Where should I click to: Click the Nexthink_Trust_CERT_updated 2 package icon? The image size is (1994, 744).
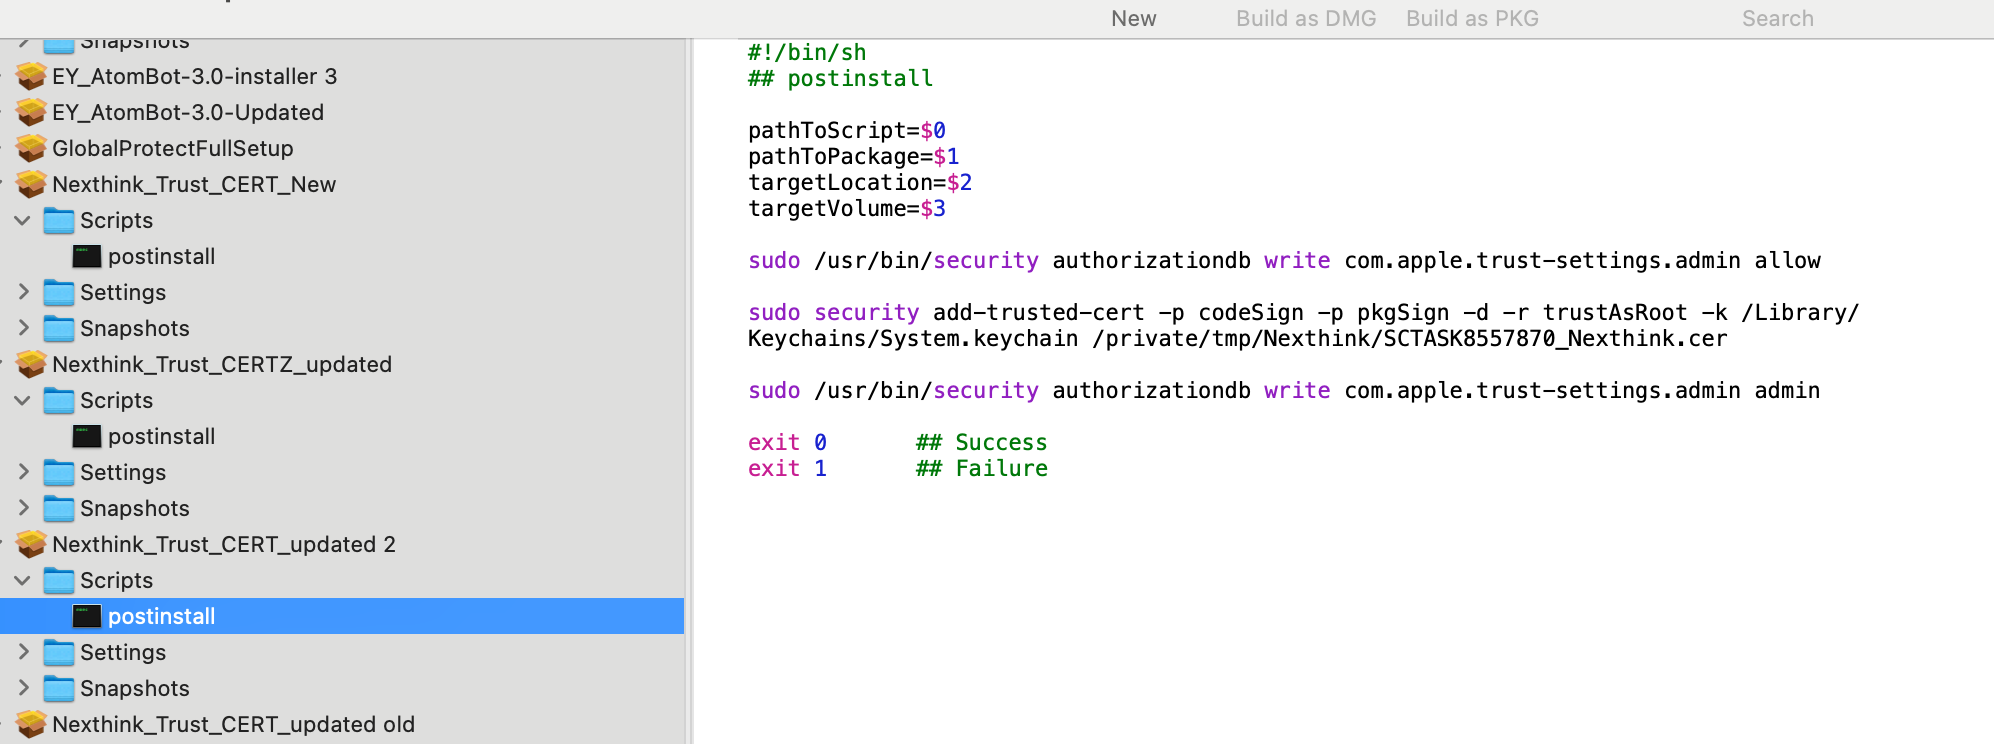[31, 544]
